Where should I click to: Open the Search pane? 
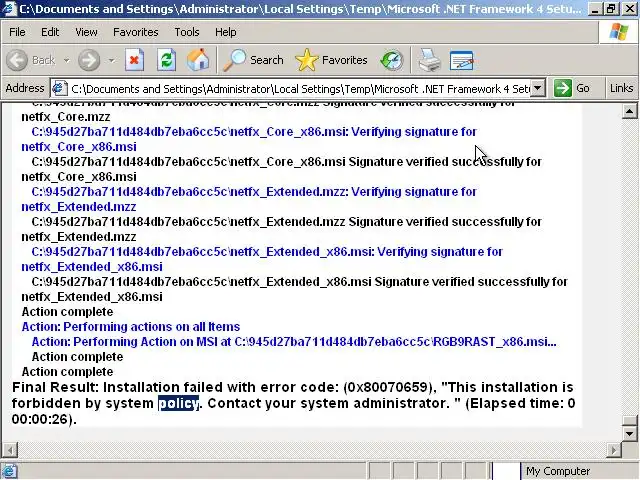[253, 60]
